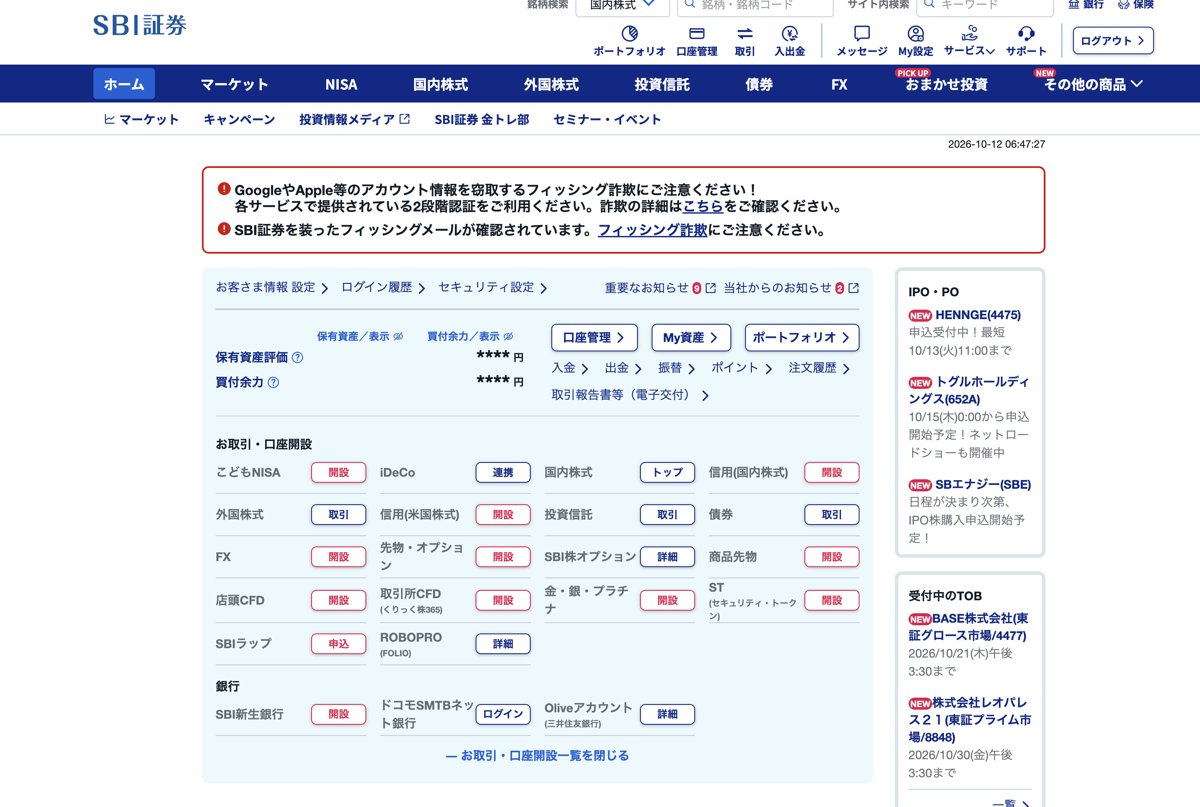Image resolution: width=1200 pixels, height=807 pixels.
Task: Click the SBI証券 logo
Action: tap(140, 25)
